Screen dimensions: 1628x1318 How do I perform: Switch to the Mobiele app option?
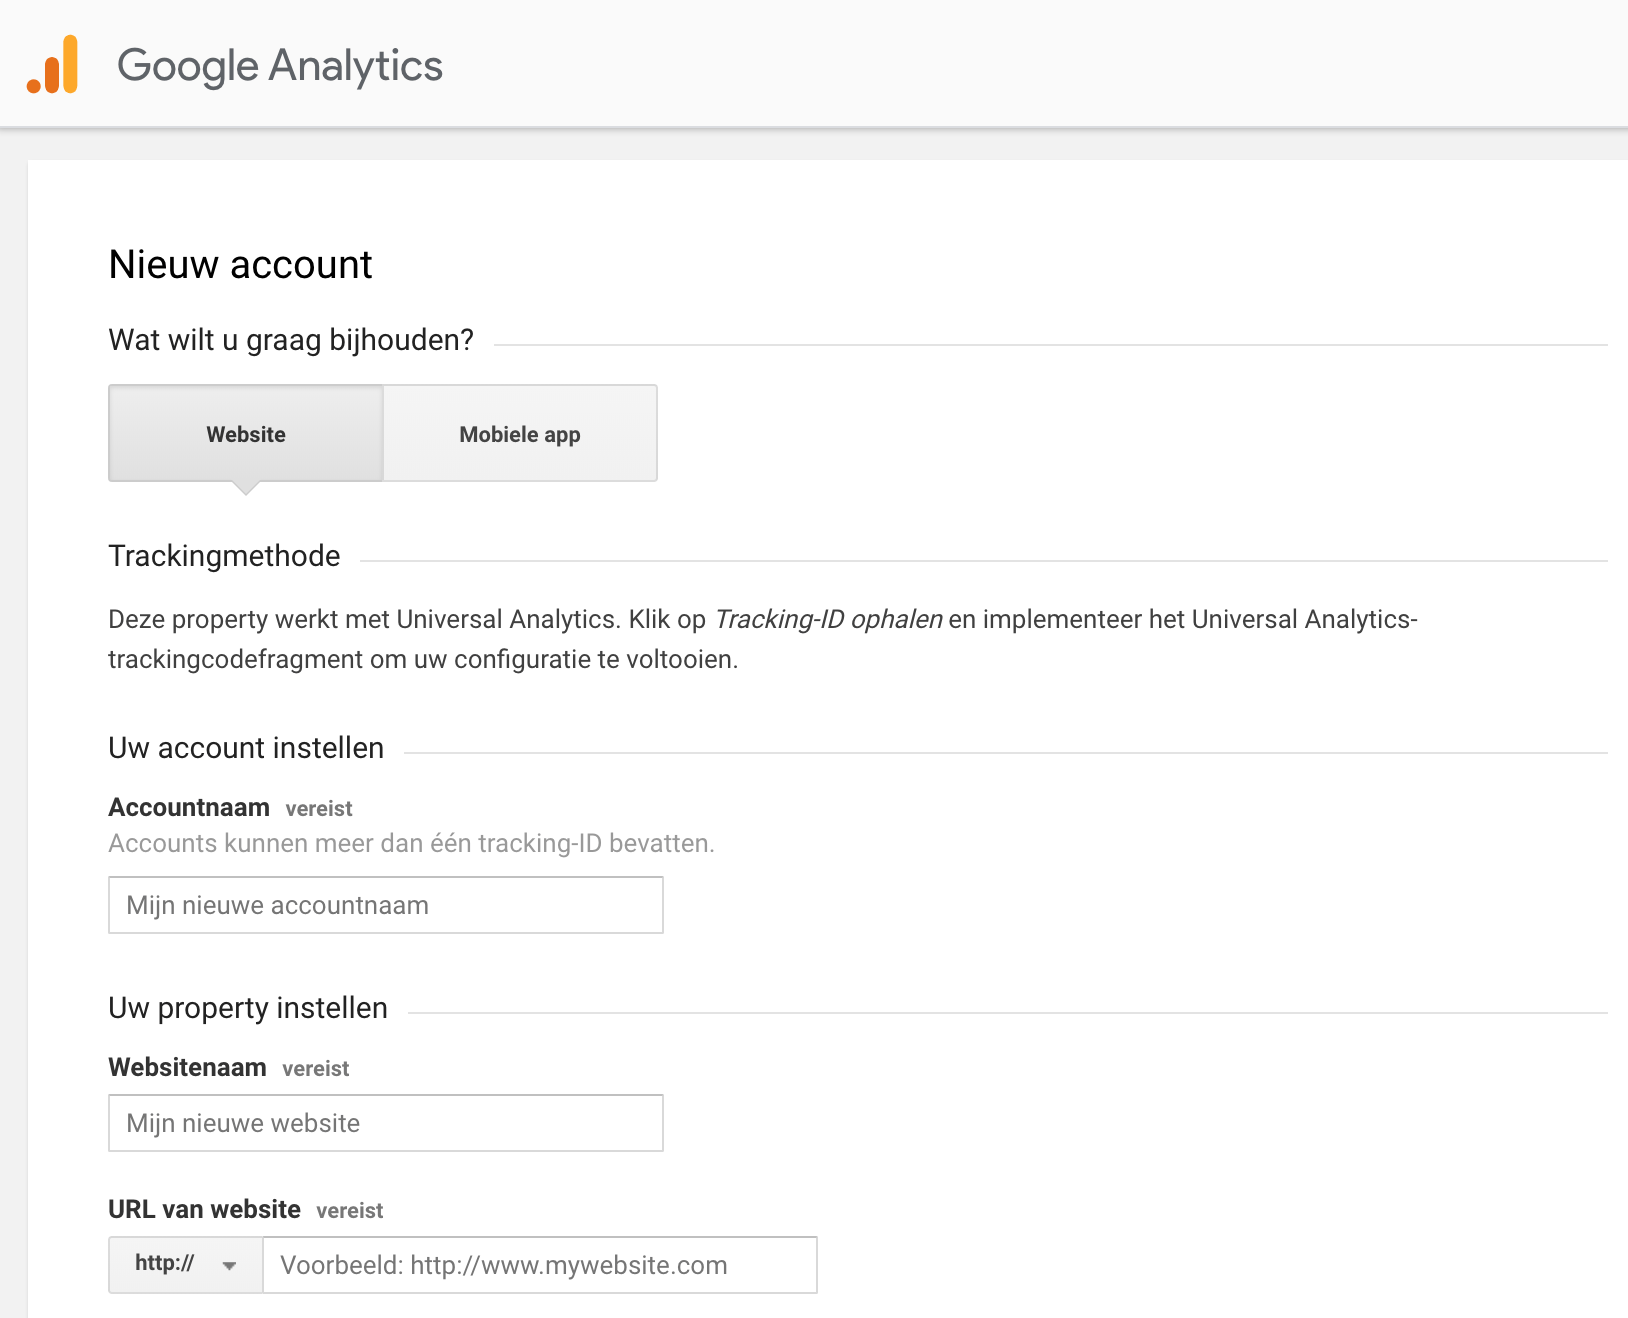pyautogui.click(x=520, y=434)
